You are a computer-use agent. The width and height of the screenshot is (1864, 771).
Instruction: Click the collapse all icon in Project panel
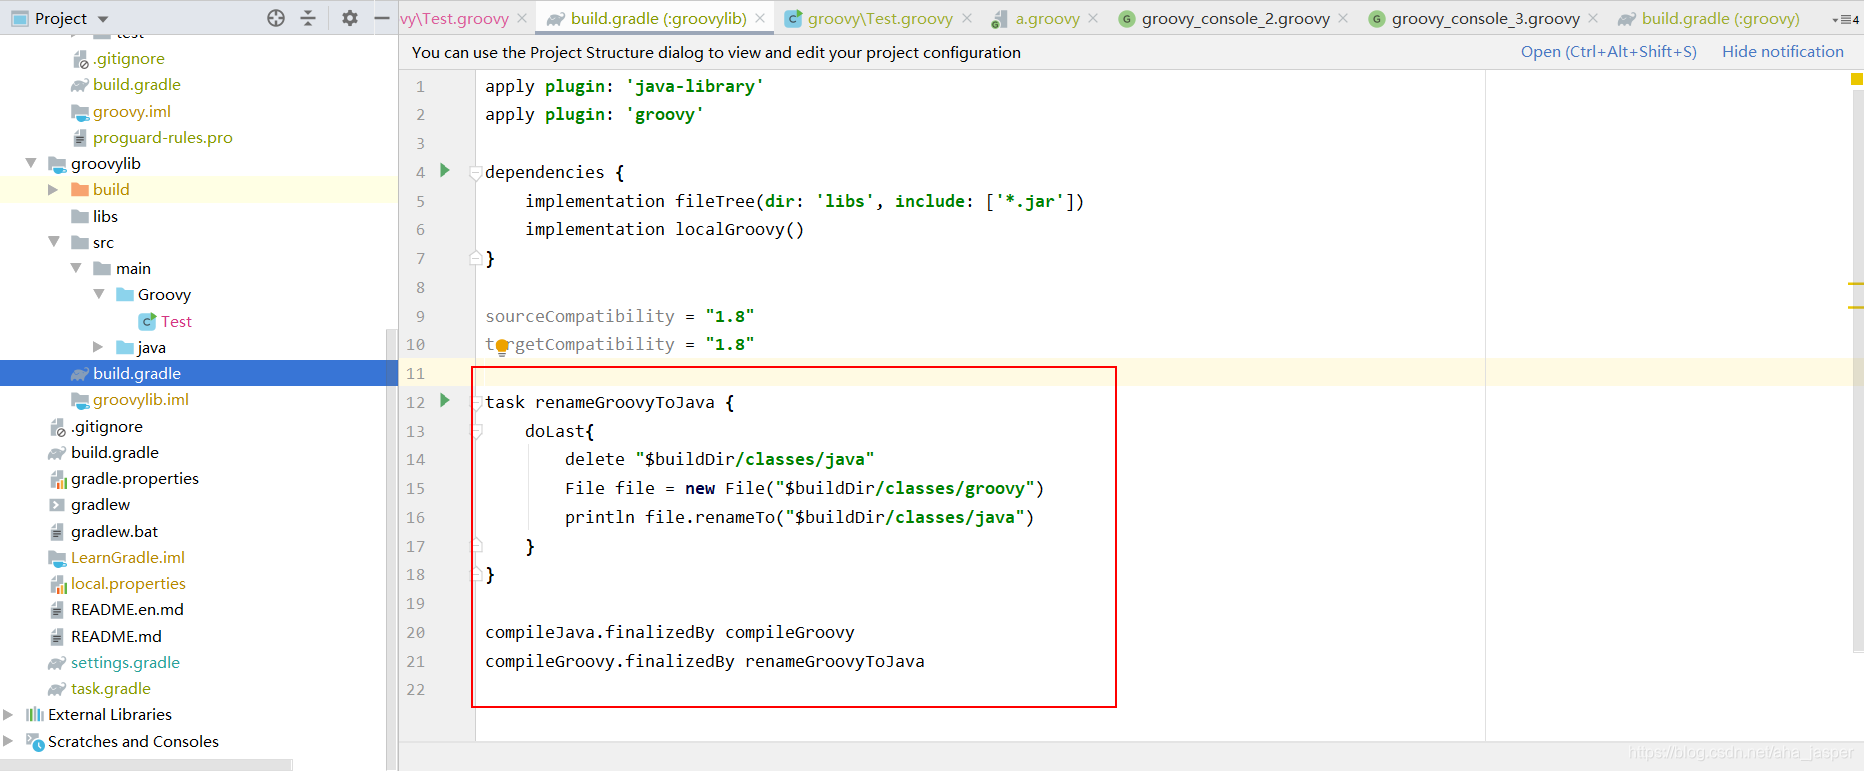point(308,18)
